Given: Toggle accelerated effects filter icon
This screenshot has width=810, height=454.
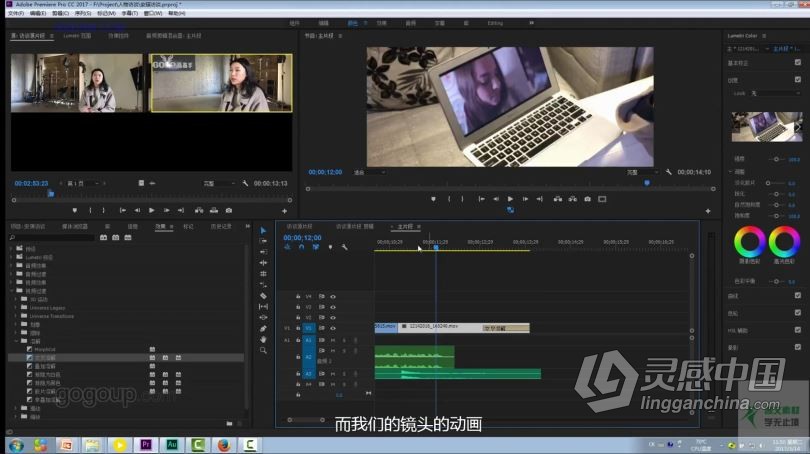Looking at the screenshot, I should [x=103, y=238].
